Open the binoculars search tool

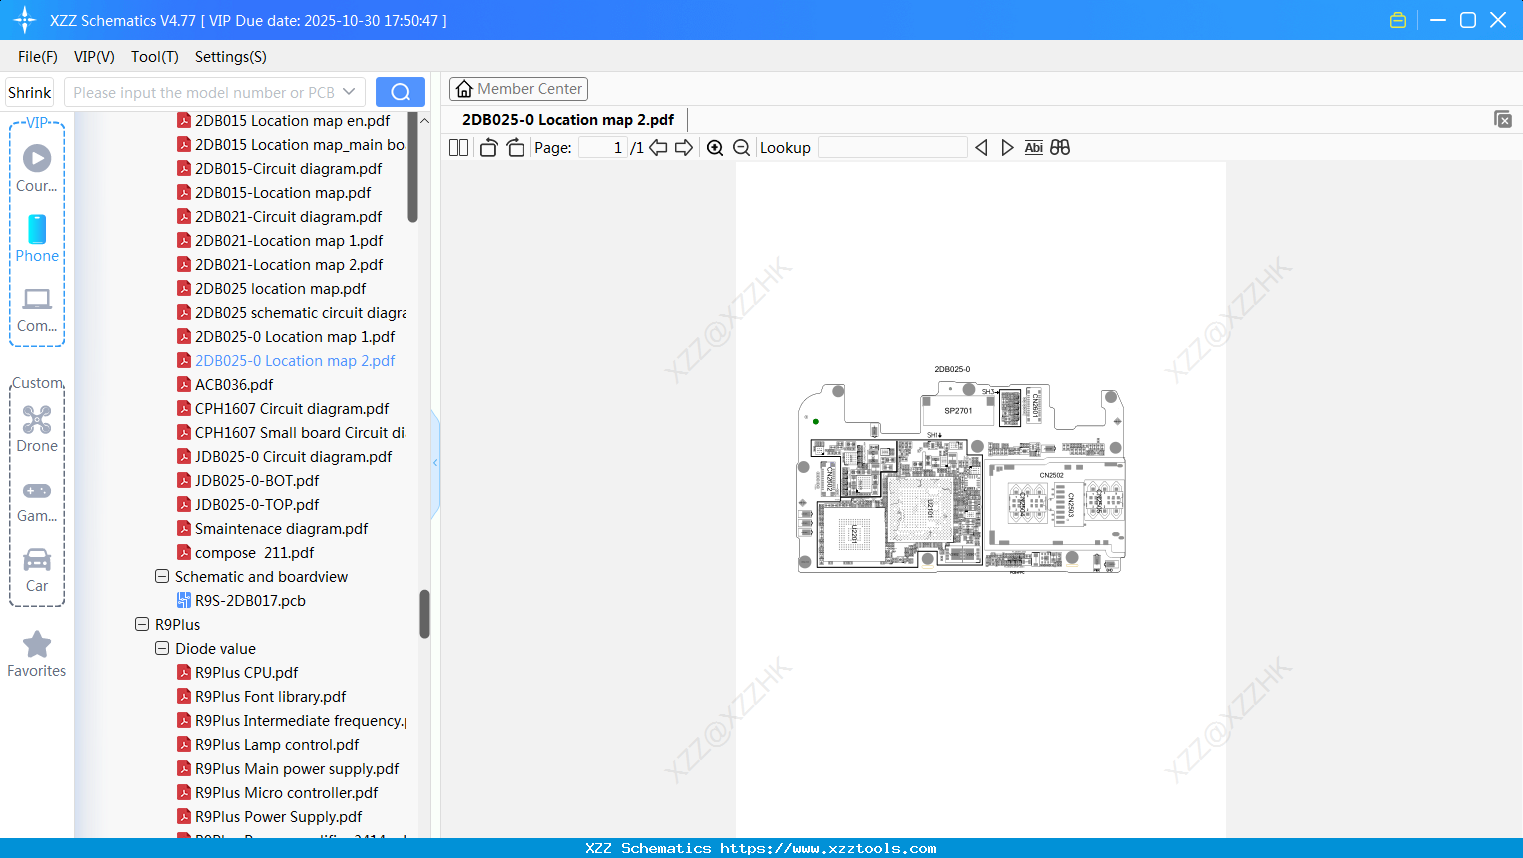[1060, 147]
